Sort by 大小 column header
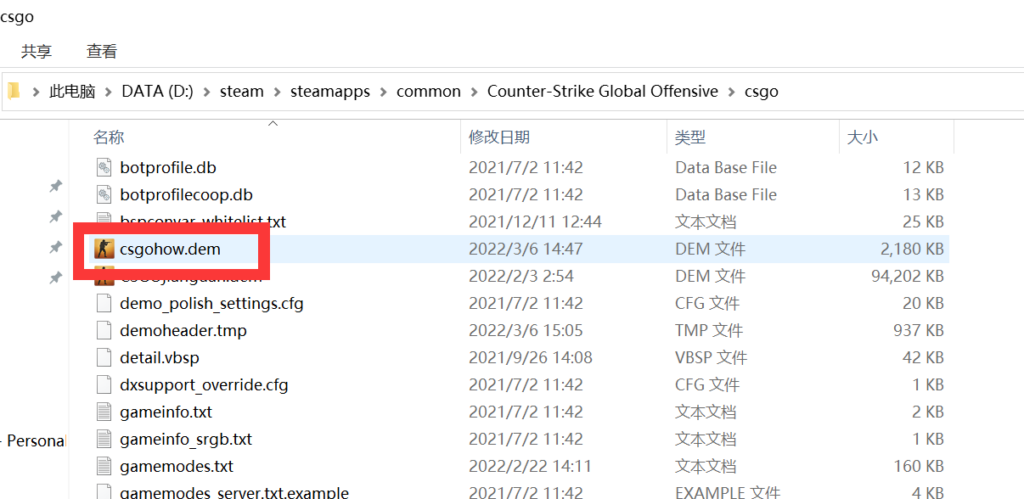Image resolution: width=1024 pixels, height=499 pixels. point(862,137)
